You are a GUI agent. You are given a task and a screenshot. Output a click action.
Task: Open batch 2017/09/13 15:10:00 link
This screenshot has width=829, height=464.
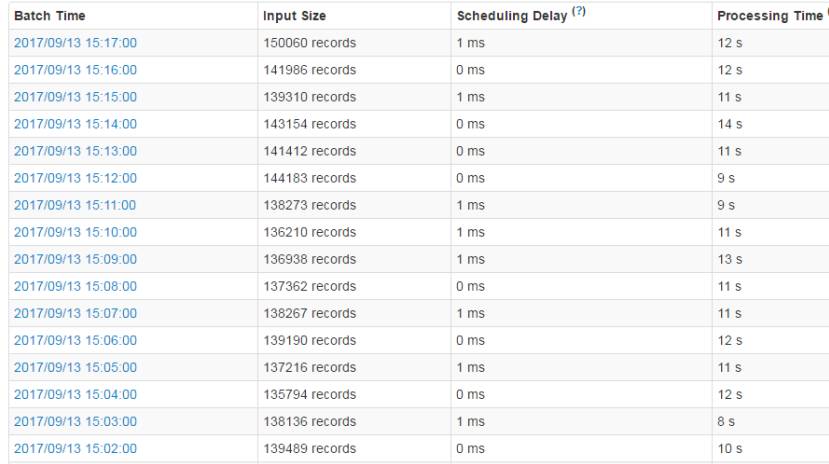(75, 232)
